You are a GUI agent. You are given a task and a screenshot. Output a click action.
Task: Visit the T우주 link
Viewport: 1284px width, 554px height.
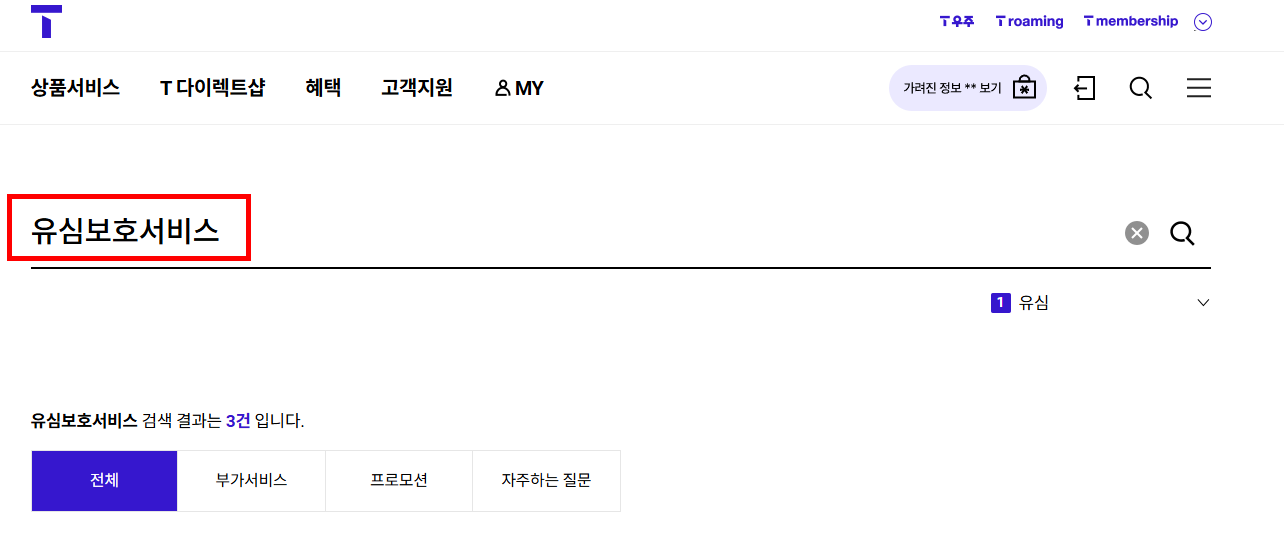click(957, 21)
